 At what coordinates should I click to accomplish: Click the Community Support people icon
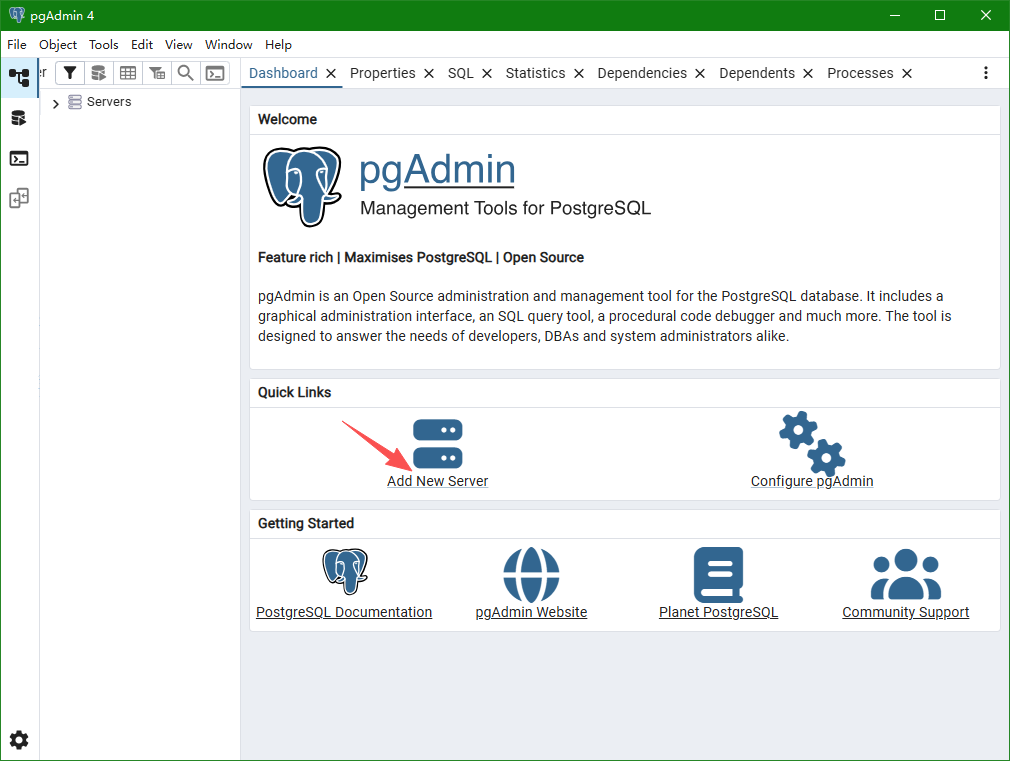point(906,574)
